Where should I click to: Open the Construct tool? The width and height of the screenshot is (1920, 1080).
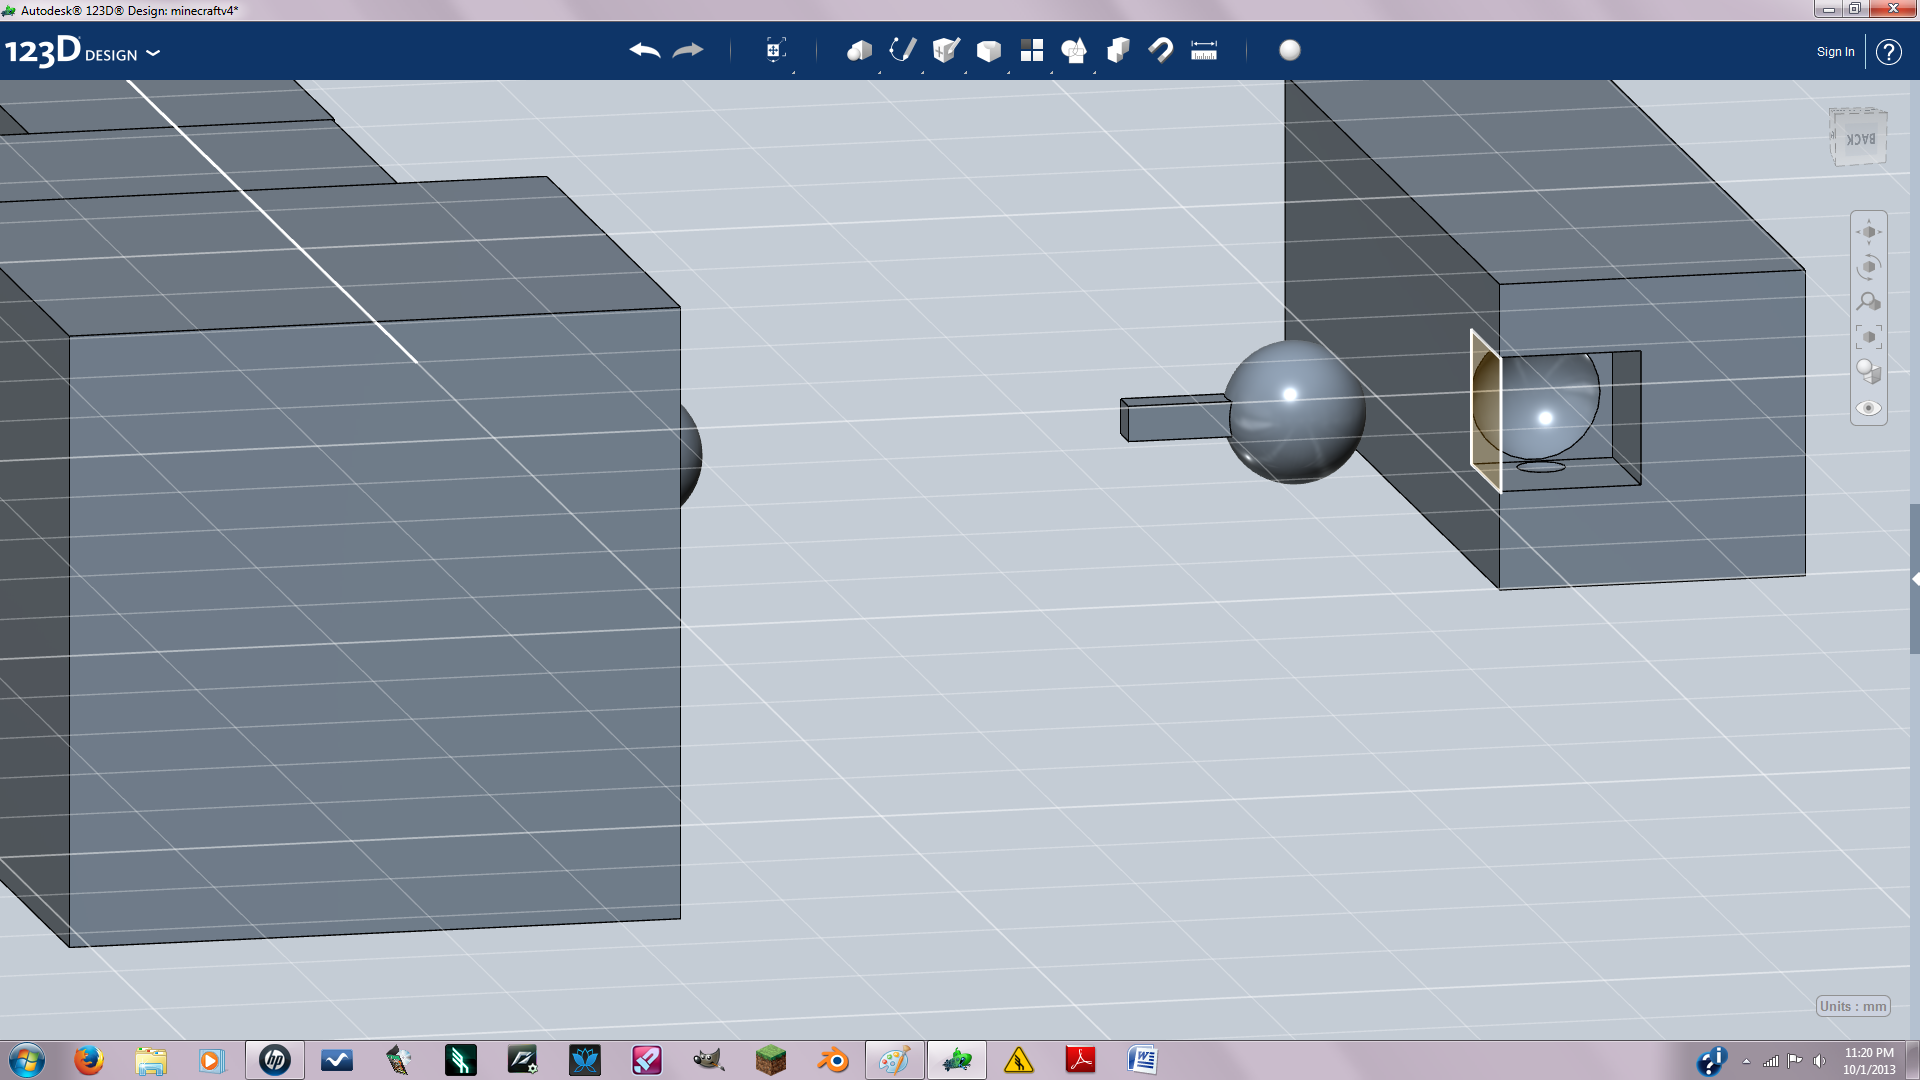[x=946, y=50]
